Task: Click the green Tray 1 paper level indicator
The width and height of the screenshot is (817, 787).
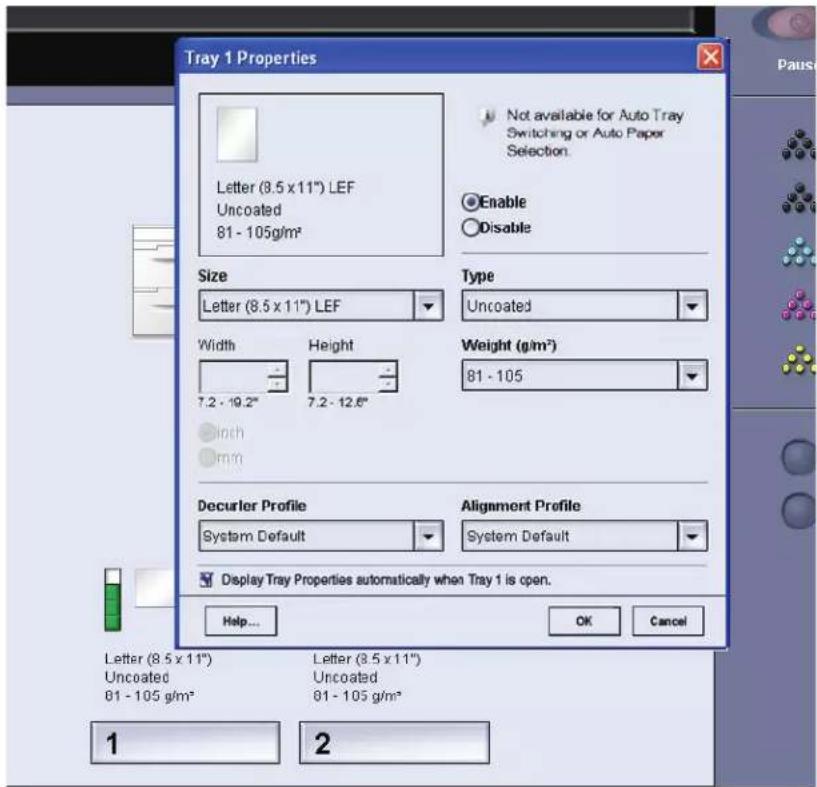Action: (x=113, y=600)
